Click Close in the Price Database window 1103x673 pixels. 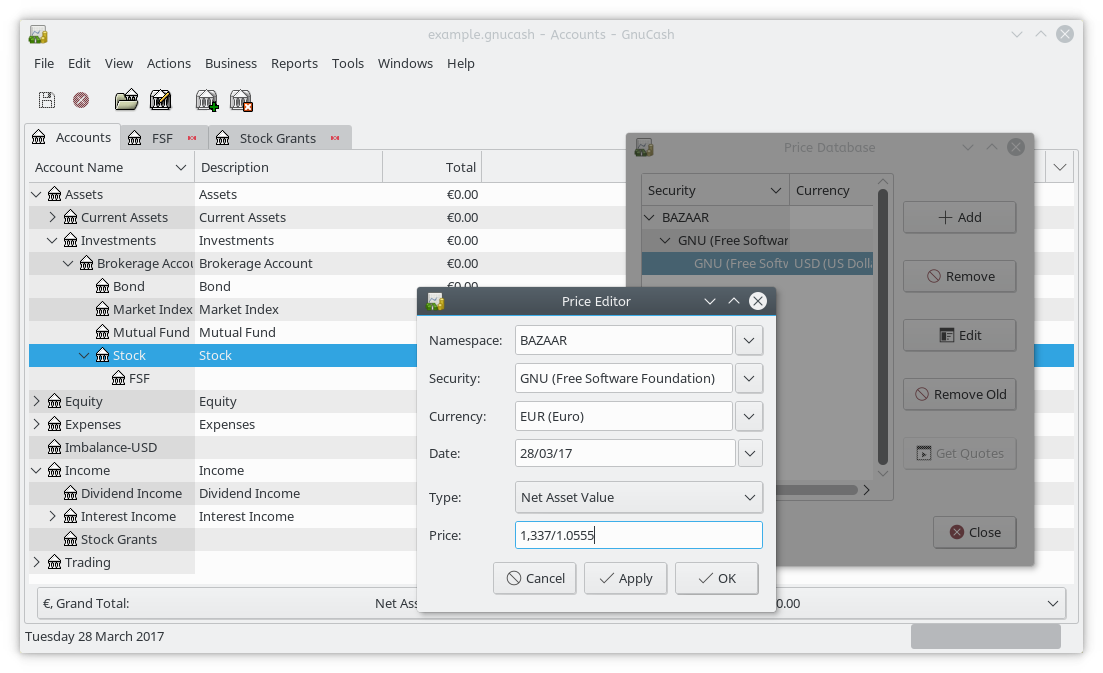point(975,532)
